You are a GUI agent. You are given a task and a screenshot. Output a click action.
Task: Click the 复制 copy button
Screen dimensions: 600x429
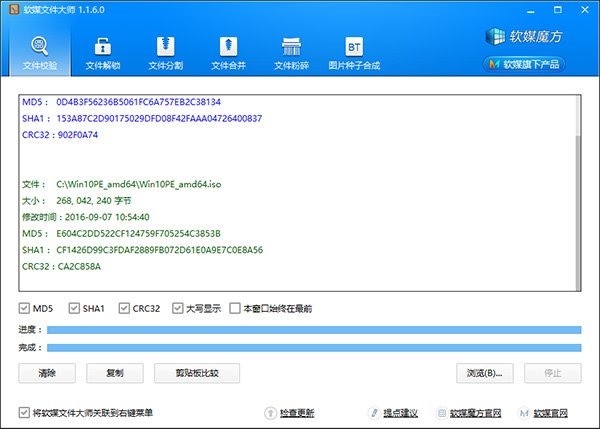point(115,373)
